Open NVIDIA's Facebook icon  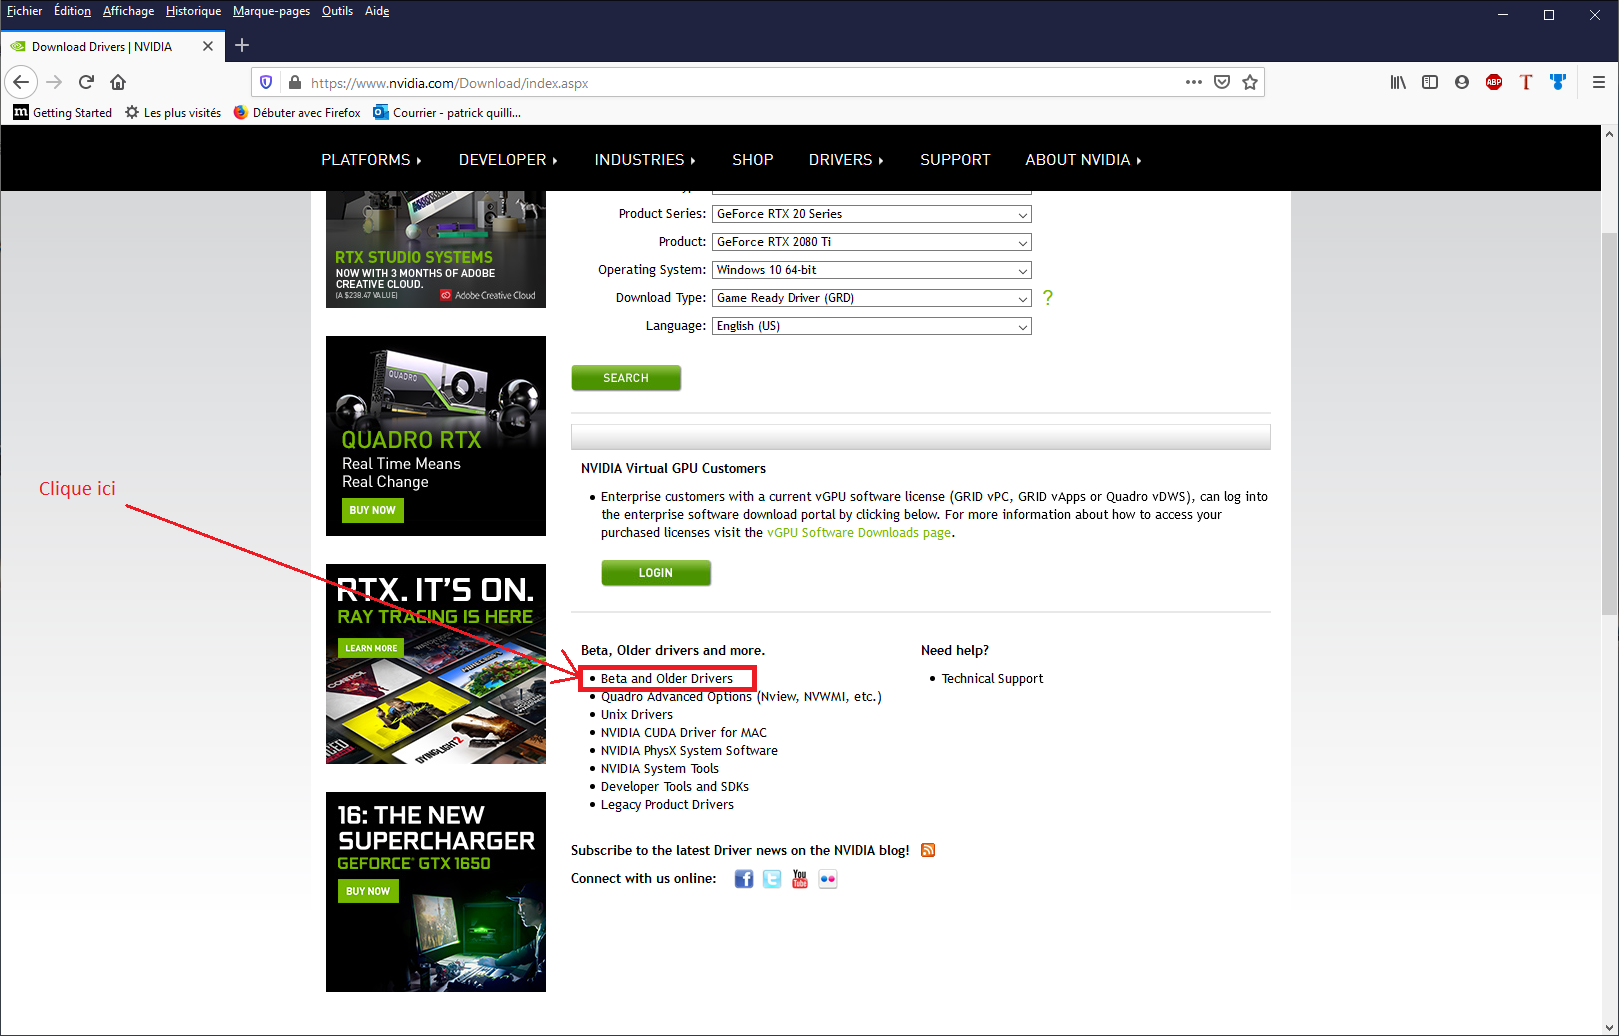744,878
